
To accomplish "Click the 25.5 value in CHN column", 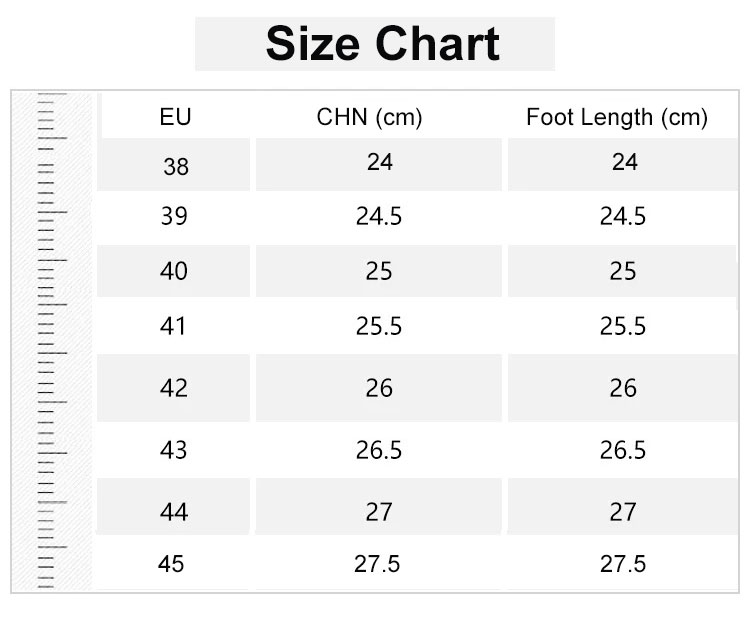I will (379, 326).
